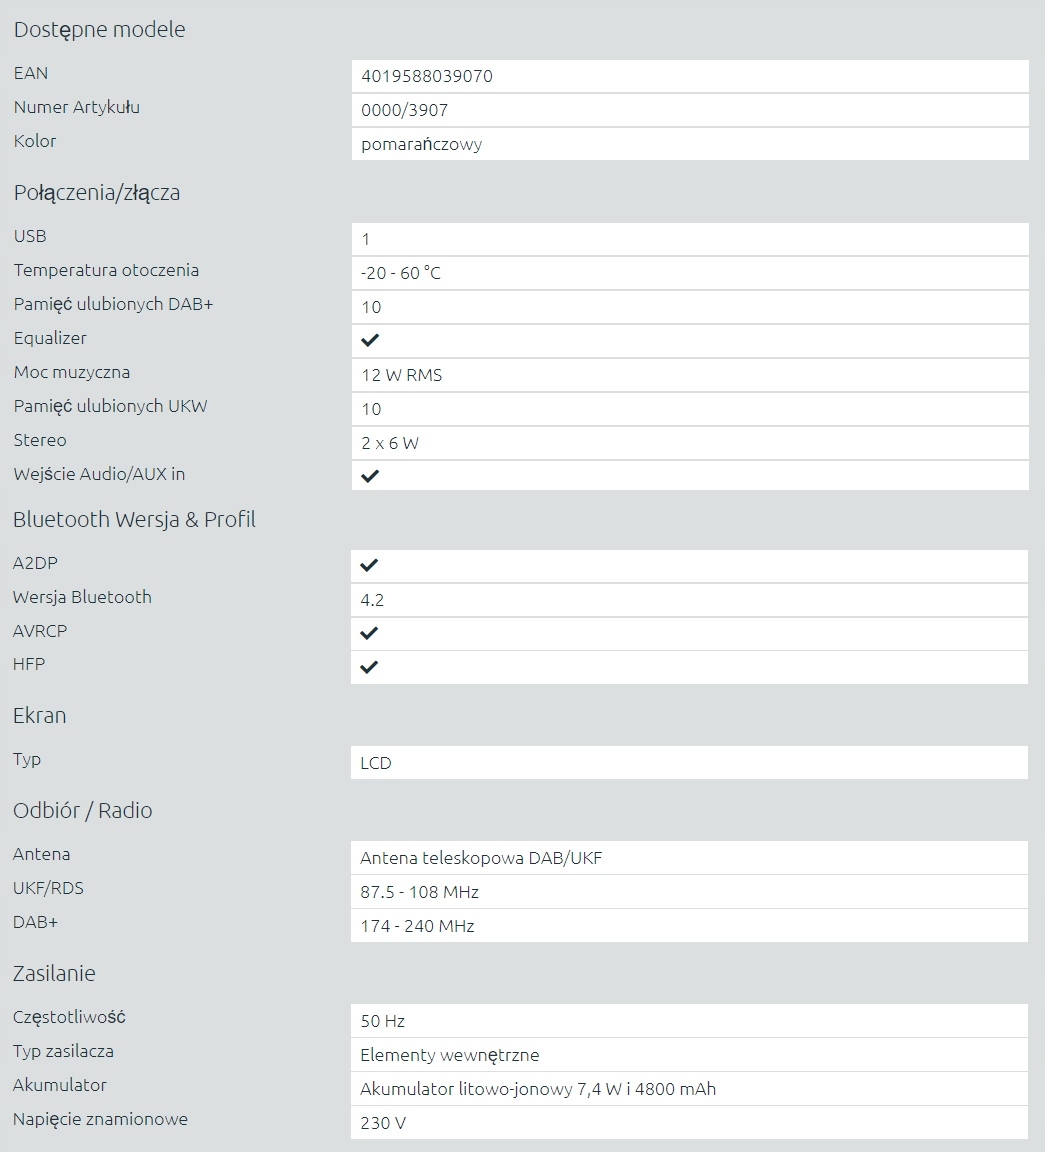Click the HFP checkmark icon
Screen dimensions: 1045x1152
tap(369, 667)
